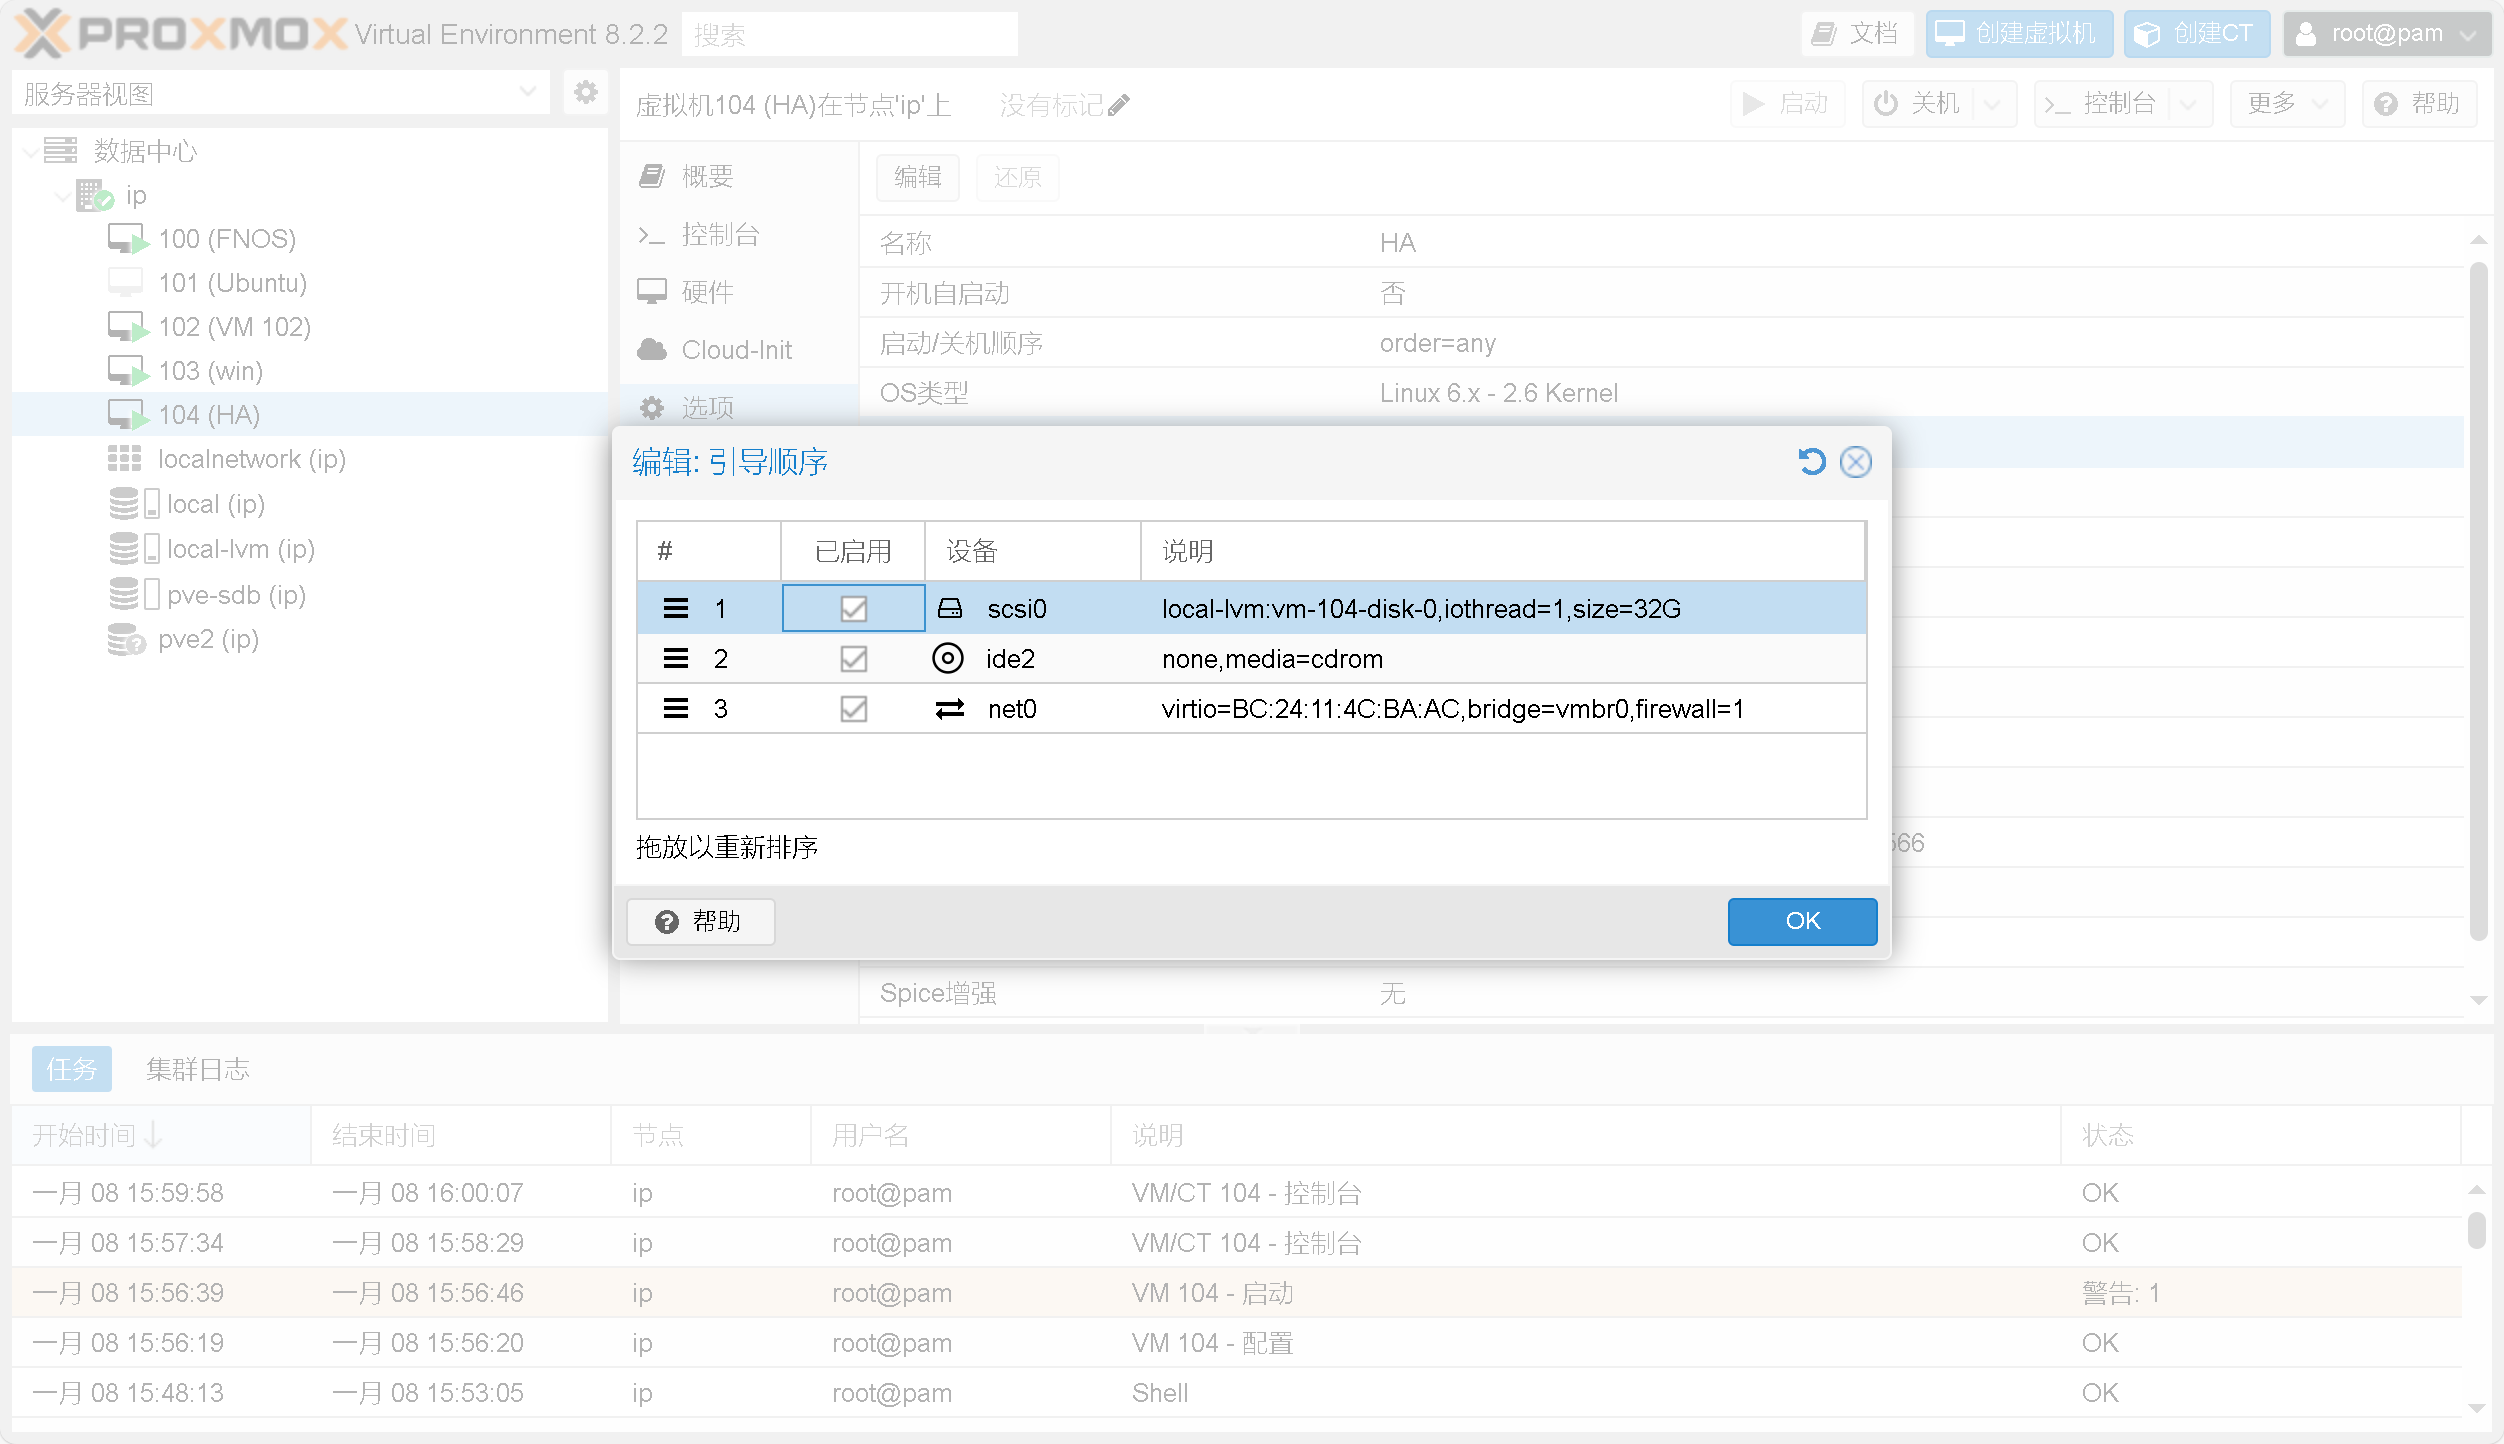Switch to the cluster log (集群日志) tab
Viewport: 2504px width, 1444px height.
coord(198,1069)
